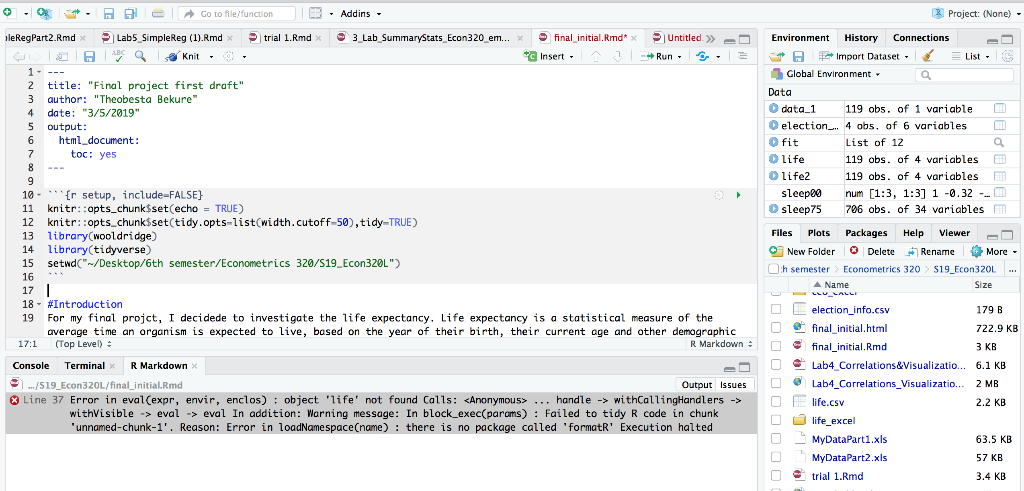Run the setup chunk with green play arrow
Image resolution: width=1024 pixels, height=491 pixels.
point(739,195)
